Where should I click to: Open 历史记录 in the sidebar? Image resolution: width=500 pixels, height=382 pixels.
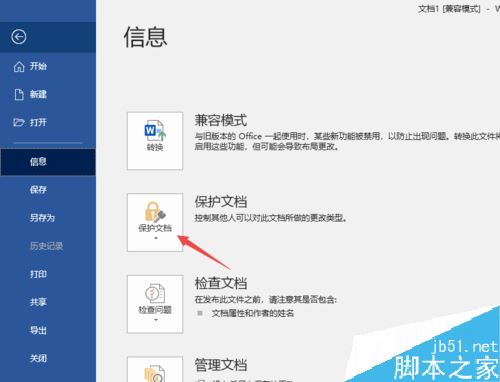48,246
